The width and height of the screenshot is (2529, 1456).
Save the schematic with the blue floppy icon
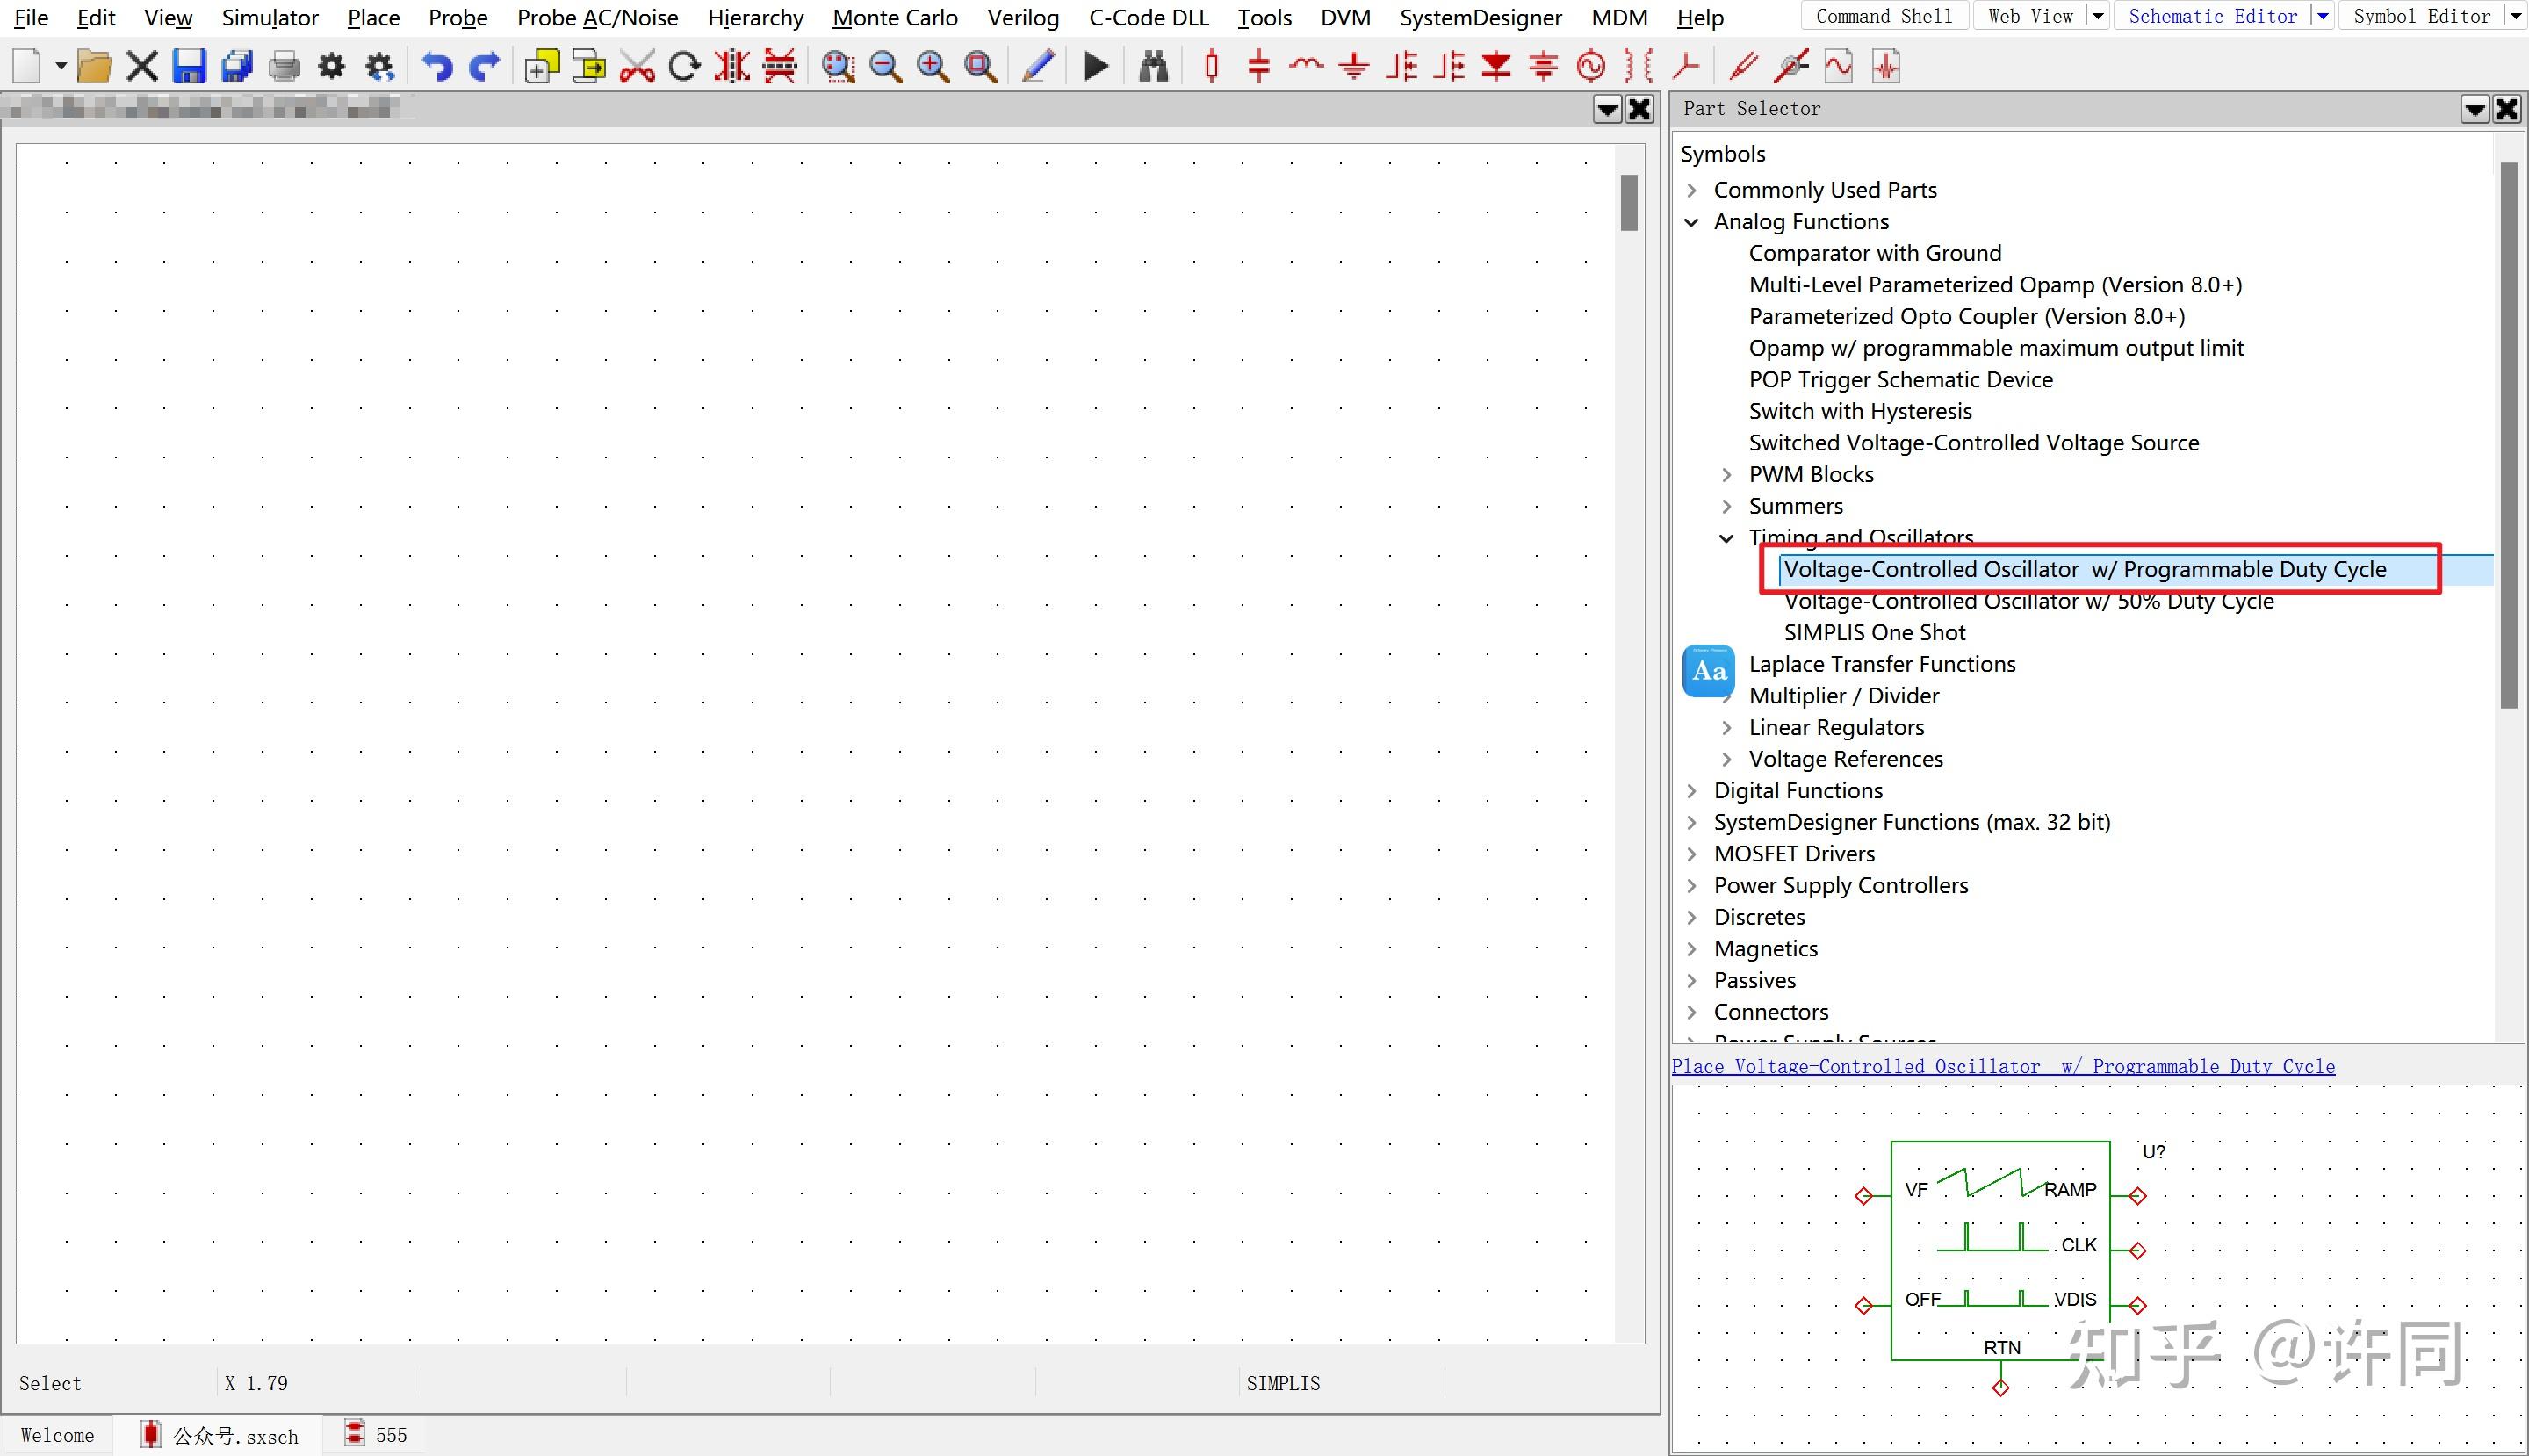click(189, 67)
